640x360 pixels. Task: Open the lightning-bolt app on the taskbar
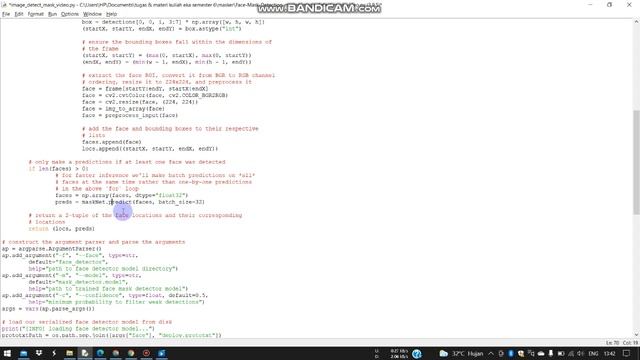(54, 353)
